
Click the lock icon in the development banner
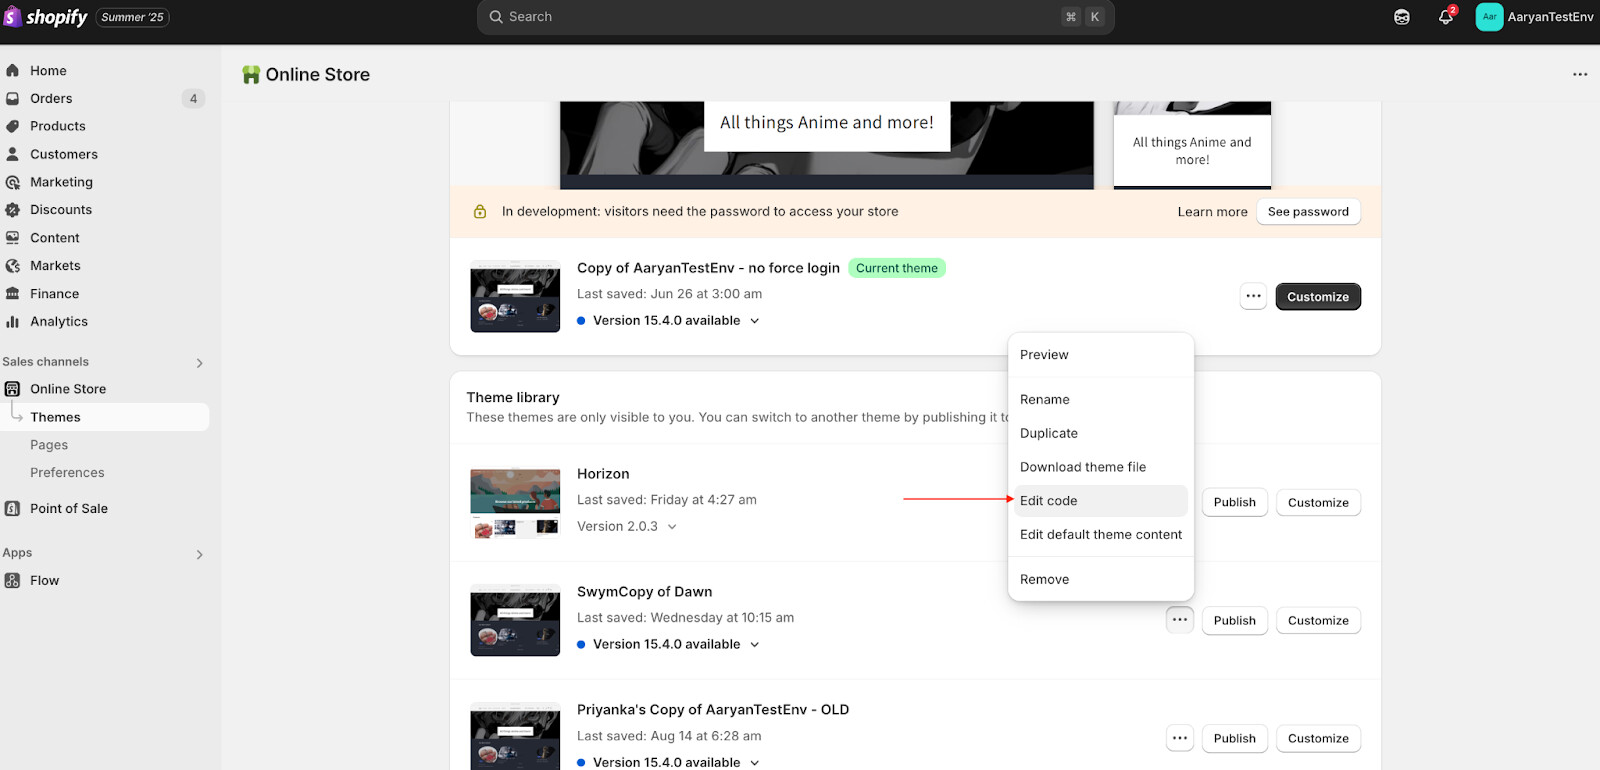click(x=480, y=212)
